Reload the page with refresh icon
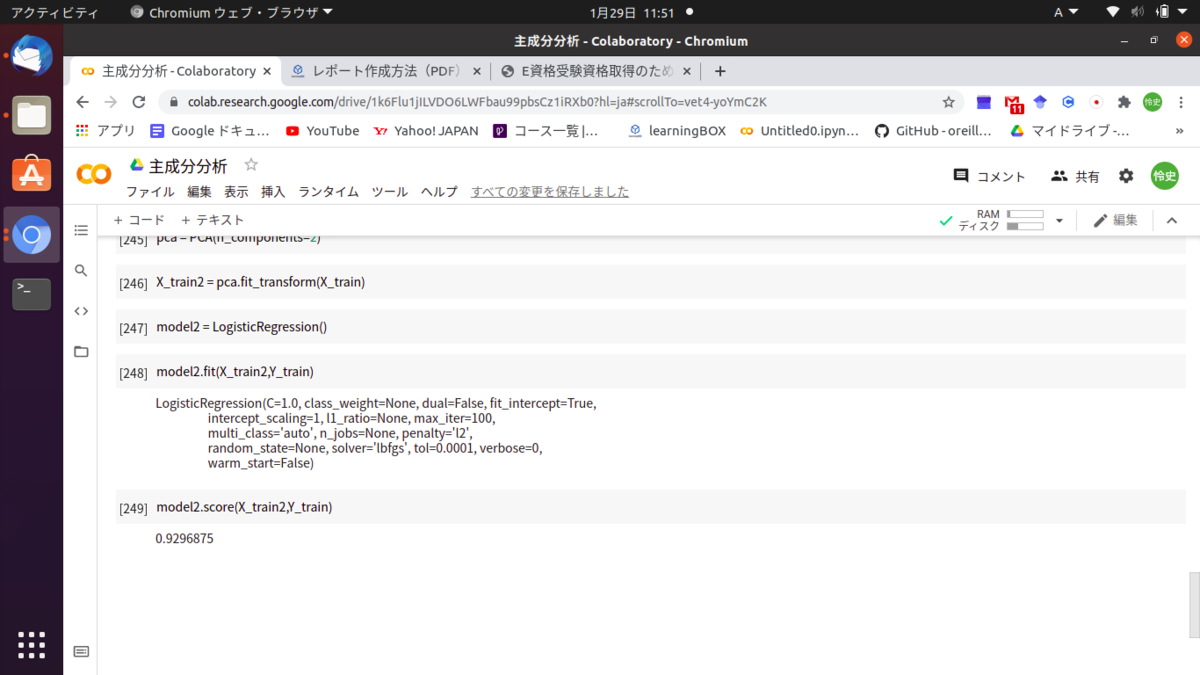Viewport: 1200px width, 675px height. pyautogui.click(x=139, y=102)
